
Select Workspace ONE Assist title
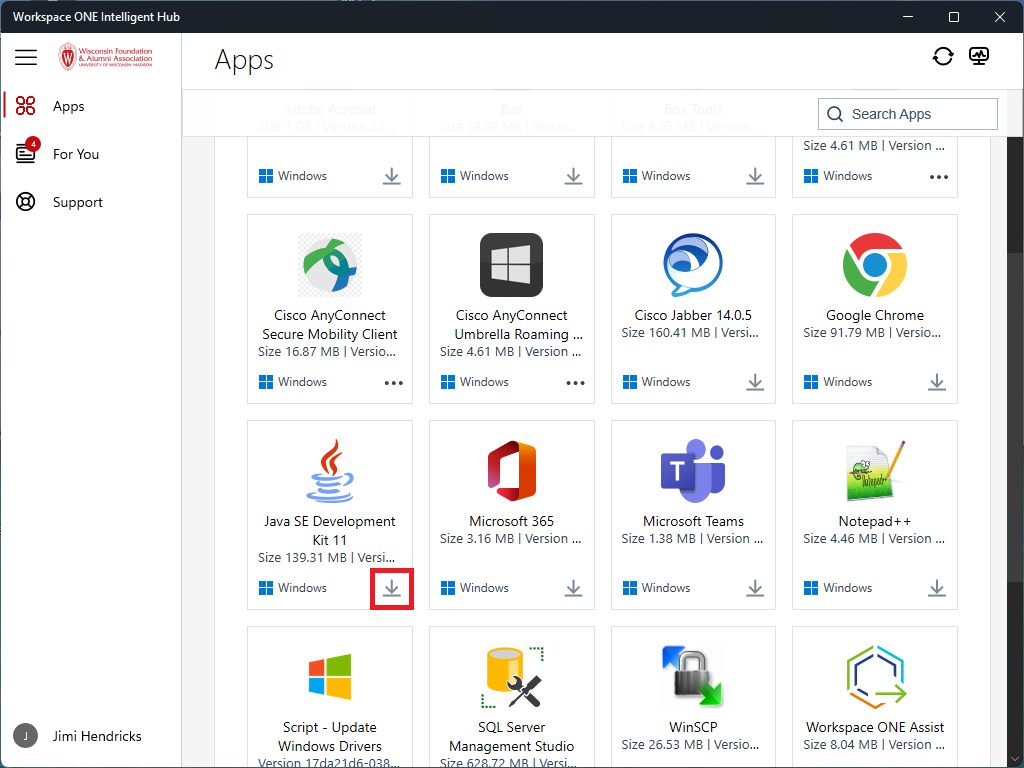click(x=874, y=727)
